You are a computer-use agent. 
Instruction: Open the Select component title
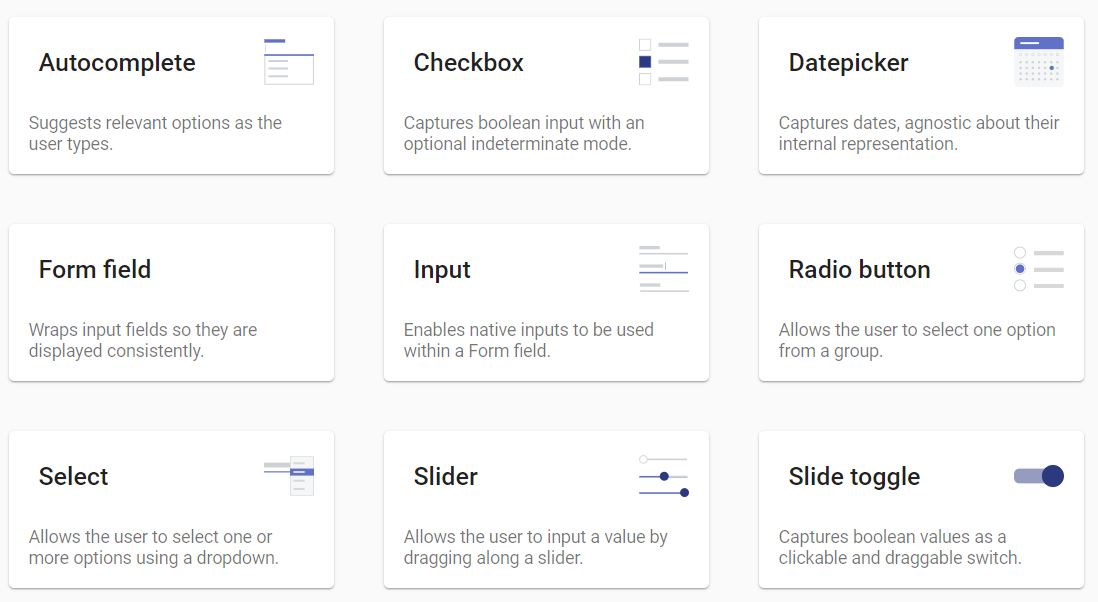74,476
